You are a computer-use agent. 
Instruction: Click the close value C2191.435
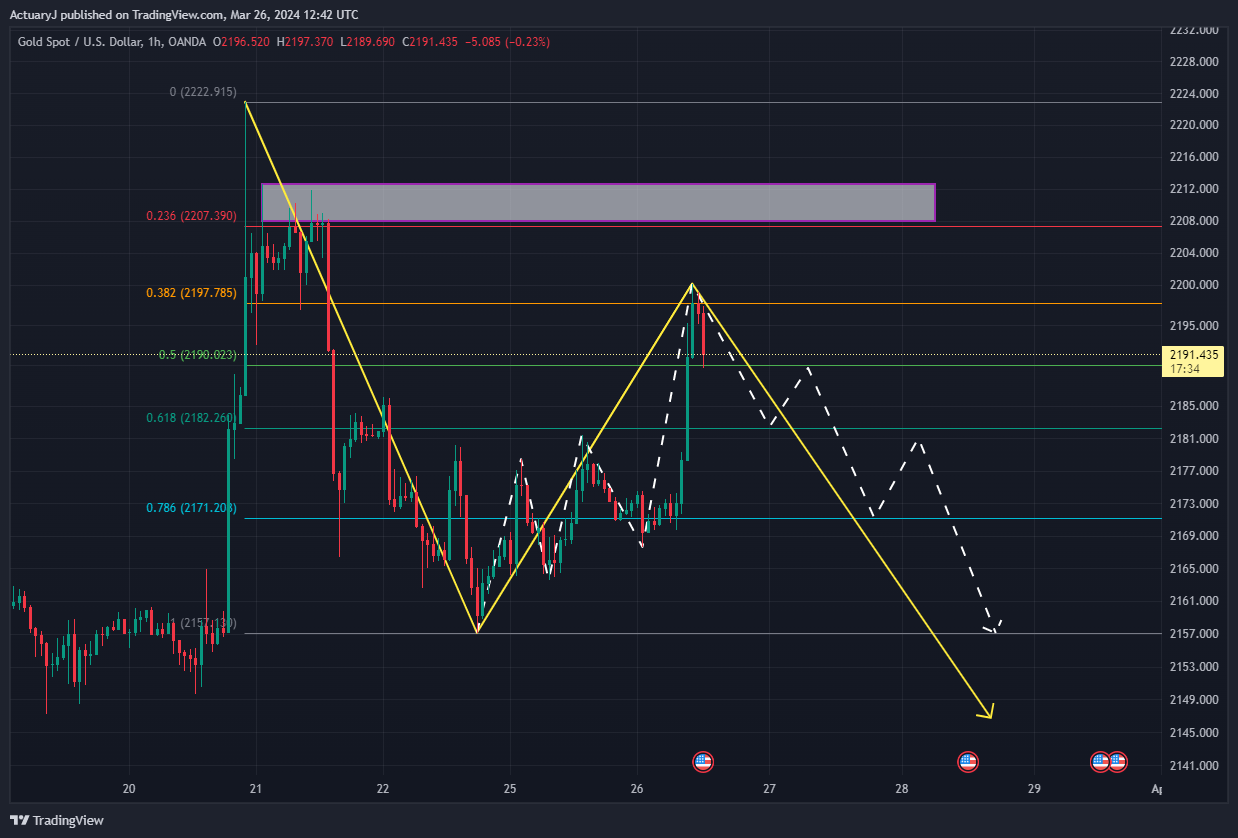429,42
